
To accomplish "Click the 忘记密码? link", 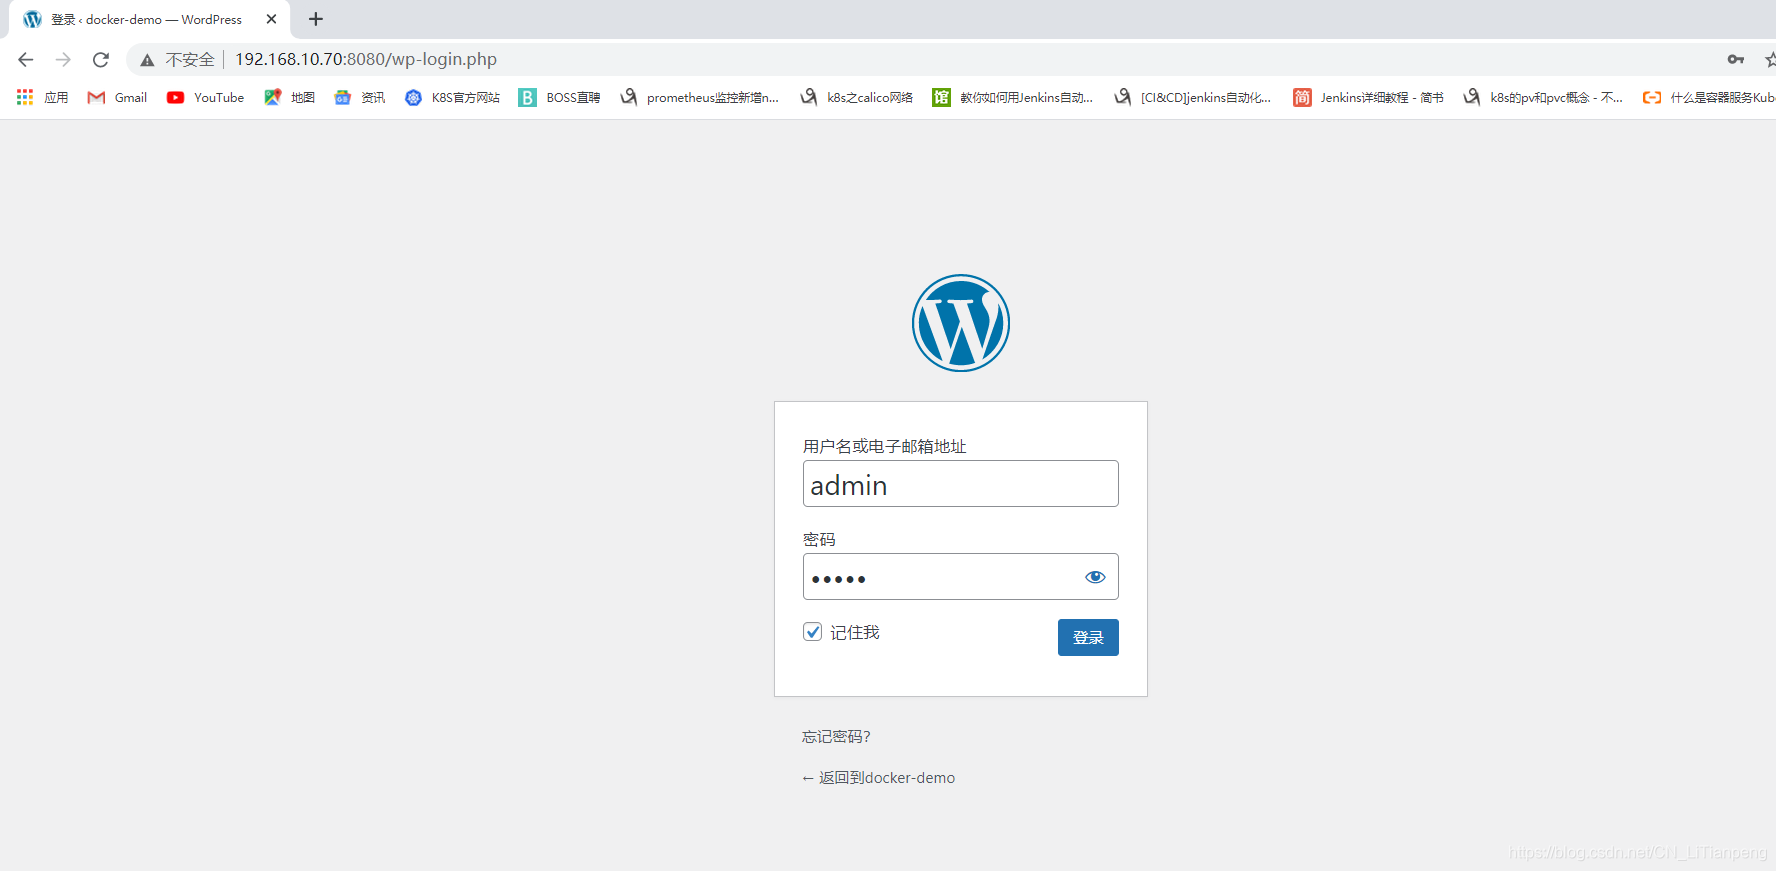I will coord(836,737).
